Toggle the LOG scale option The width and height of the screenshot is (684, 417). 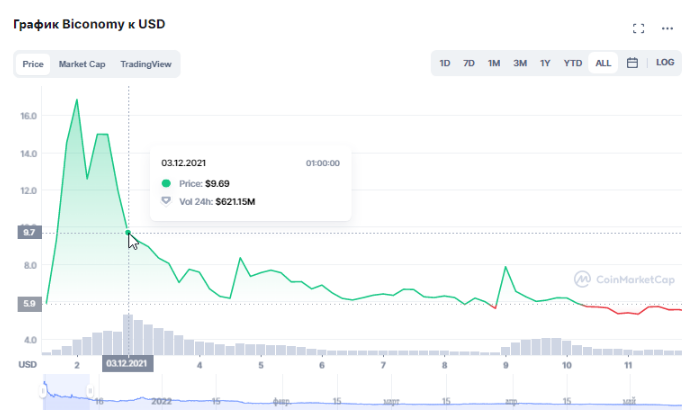pyautogui.click(x=665, y=63)
